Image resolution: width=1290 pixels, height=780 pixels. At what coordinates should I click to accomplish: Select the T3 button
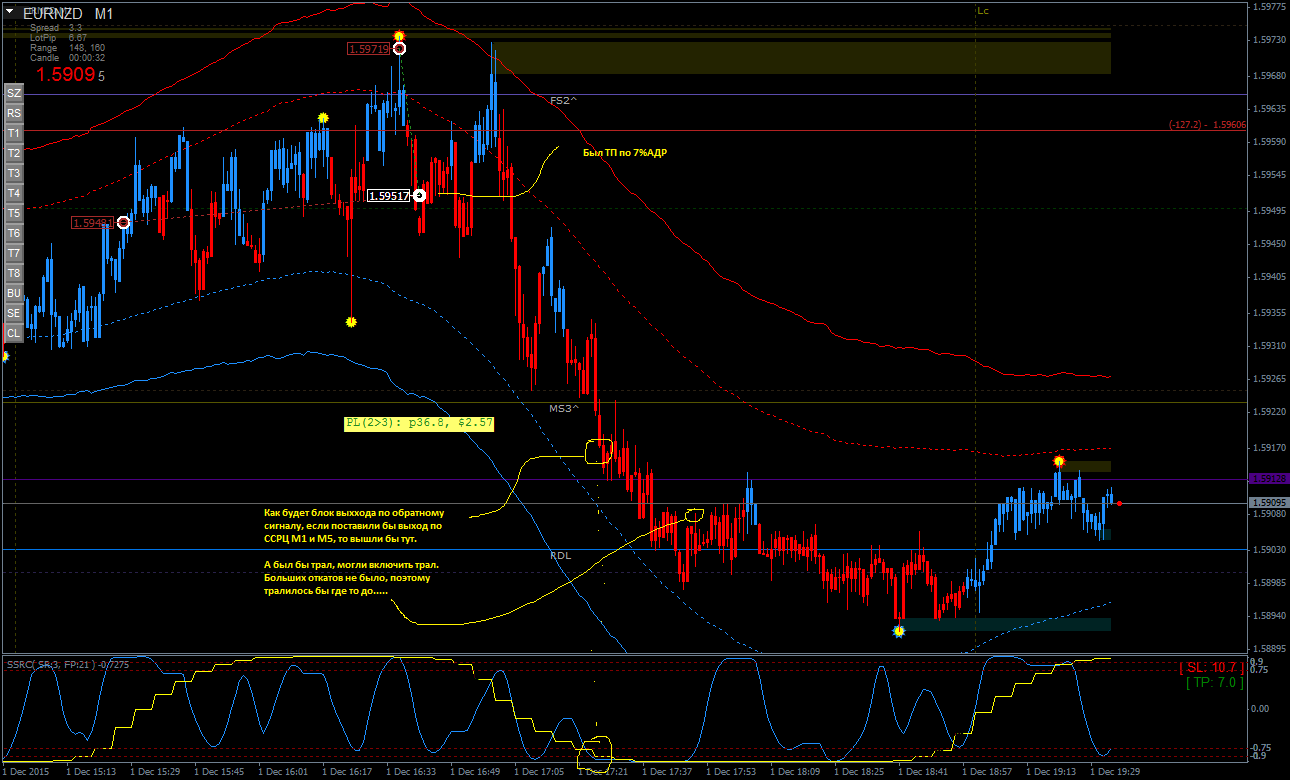pyautogui.click(x=14, y=173)
